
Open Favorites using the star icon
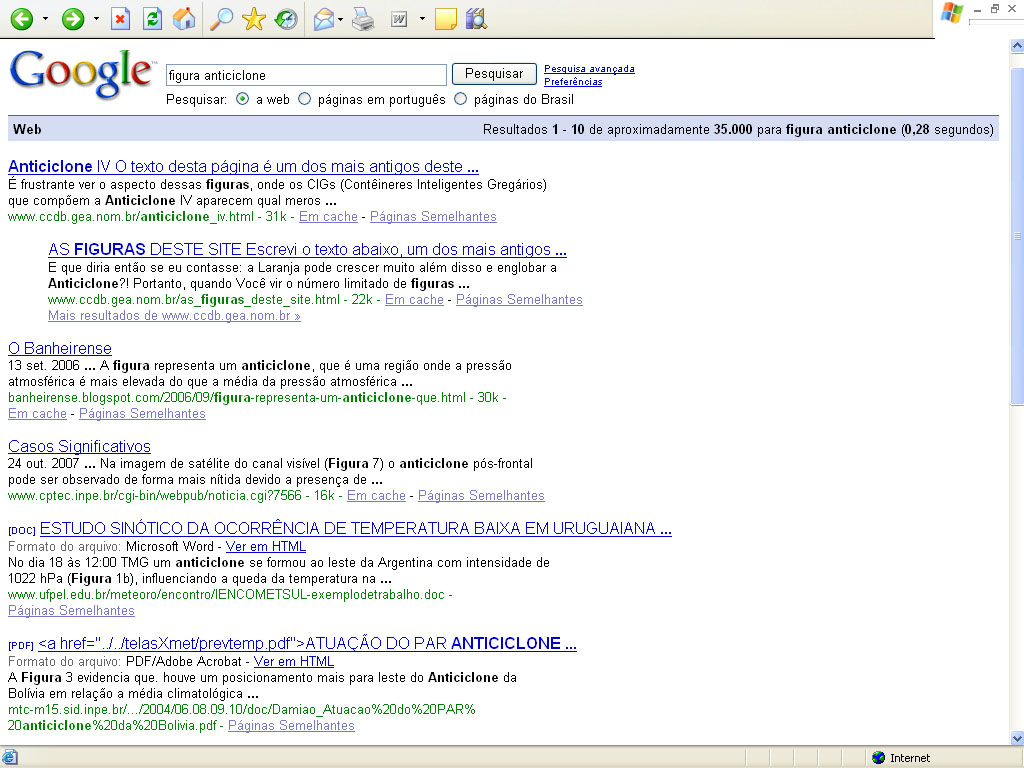[x=254, y=19]
